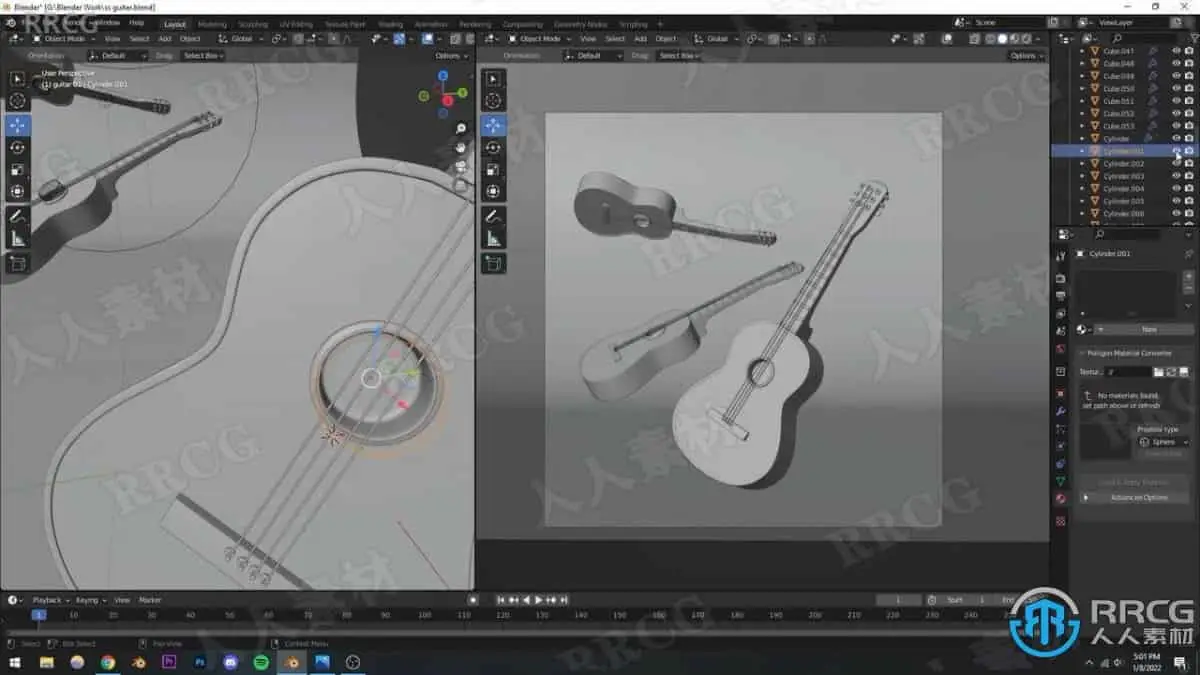The height and width of the screenshot is (675, 1200).
Task: Open the right viewport Object Mode dropdown
Action: pyautogui.click(x=538, y=39)
